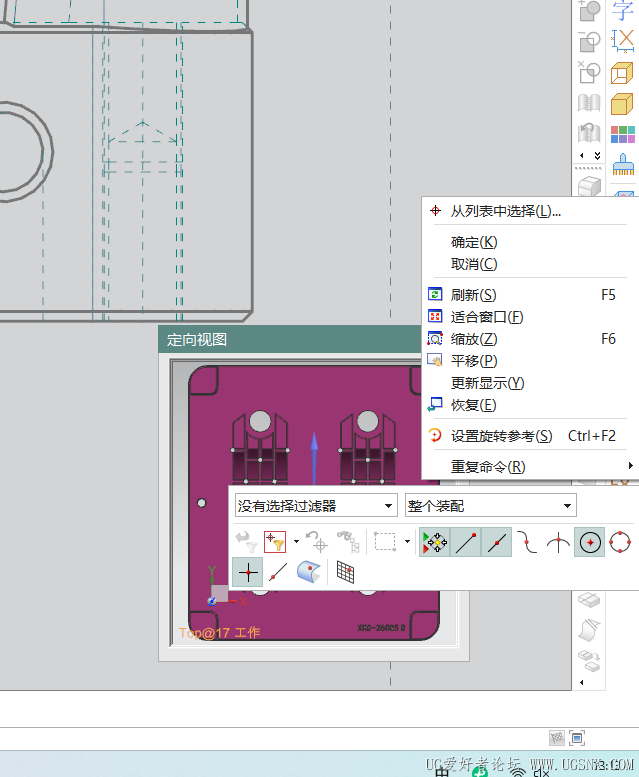The height and width of the screenshot is (777, 639).
Task: Click the intersect boolean icon
Action: pyautogui.click(x=589, y=72)
